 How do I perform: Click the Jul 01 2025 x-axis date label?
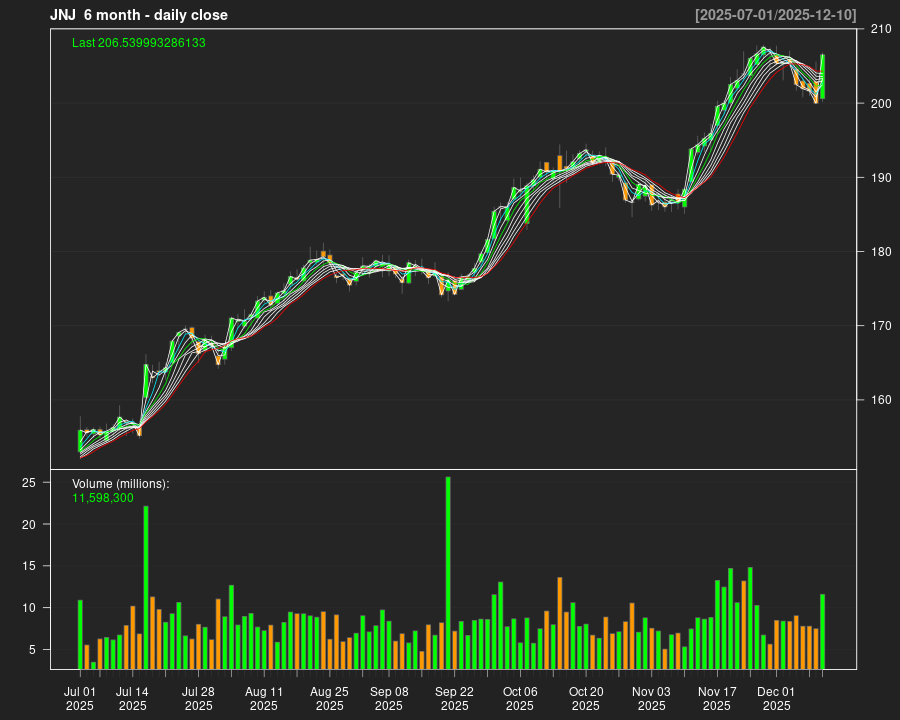[x=80, y=698]
